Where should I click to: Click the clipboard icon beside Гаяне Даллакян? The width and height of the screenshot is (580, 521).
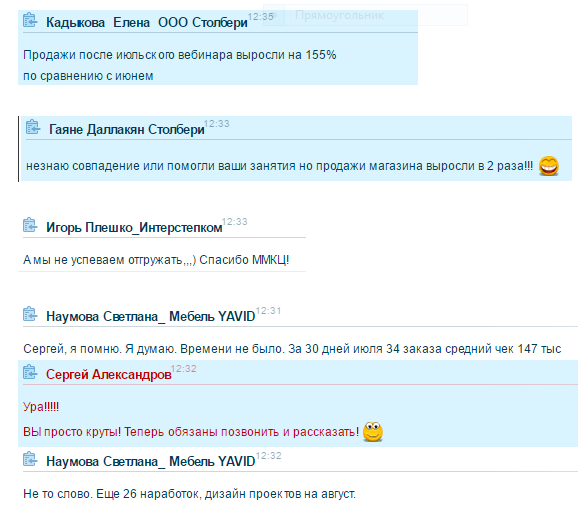[33, 127]
